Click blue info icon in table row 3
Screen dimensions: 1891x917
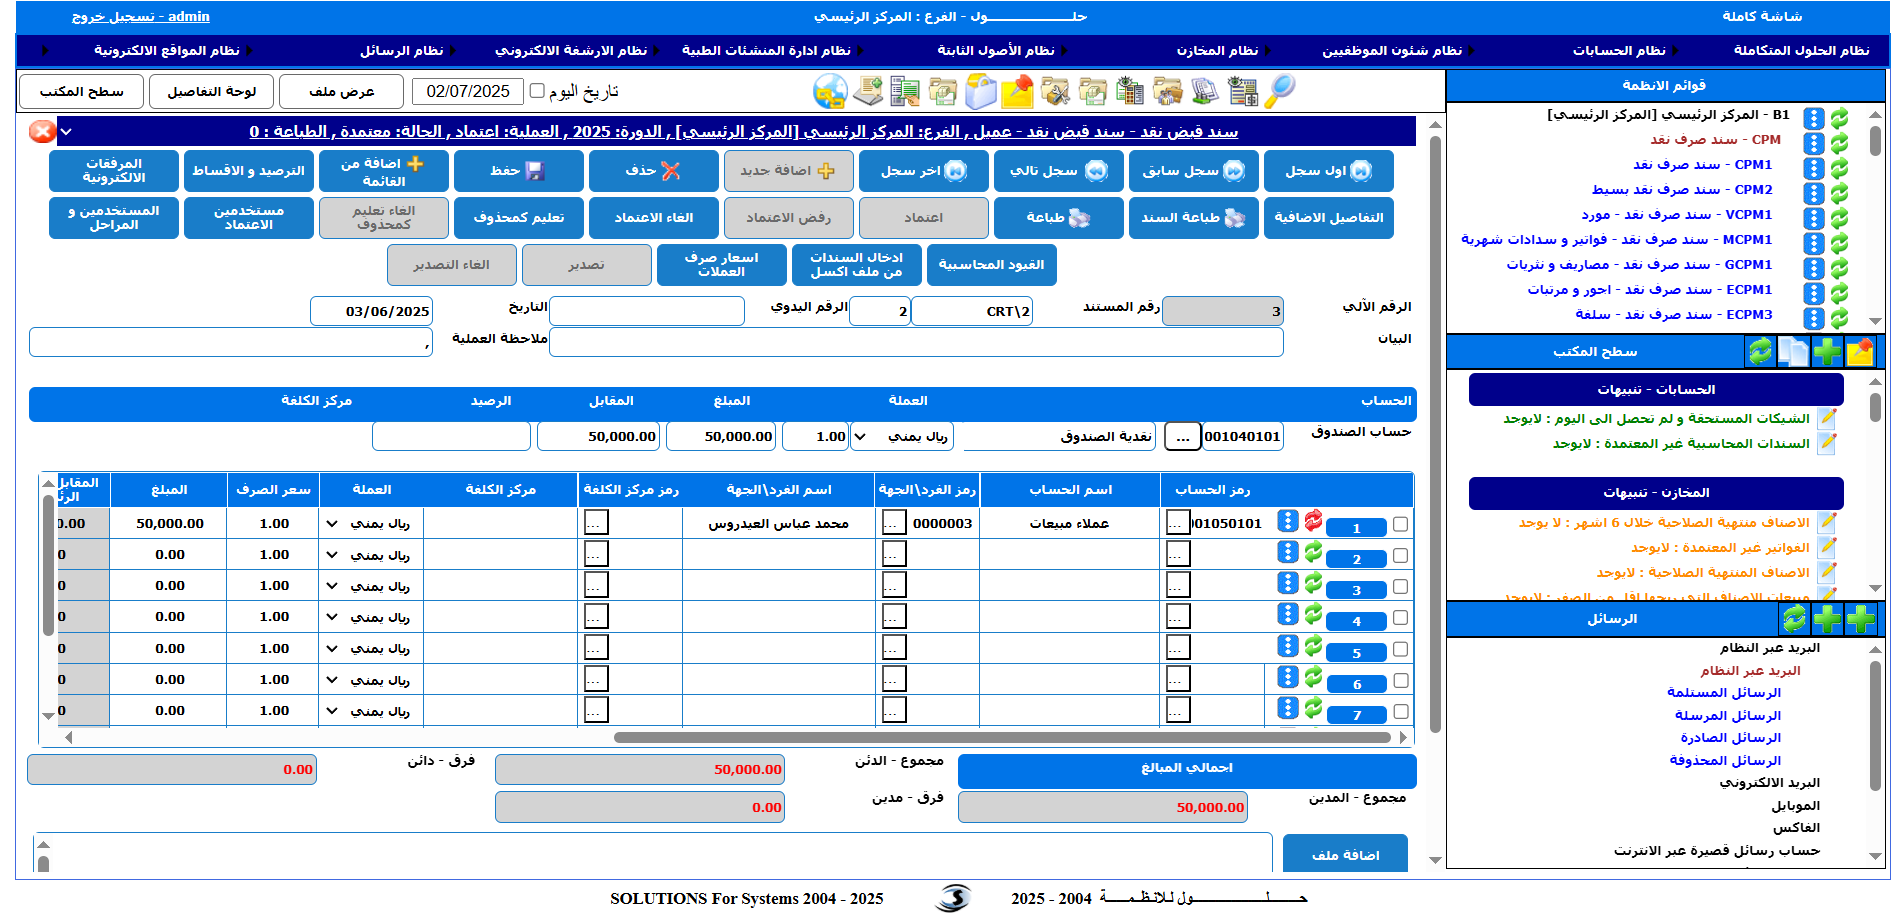[x=1288, y=583]
